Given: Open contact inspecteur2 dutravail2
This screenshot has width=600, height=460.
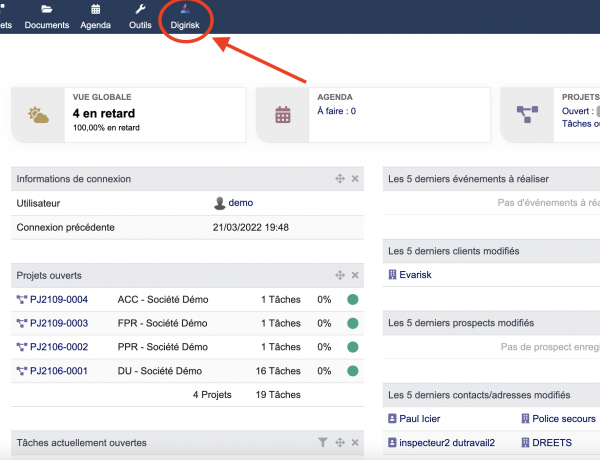Looking at the screenshot, I should 447,443.
